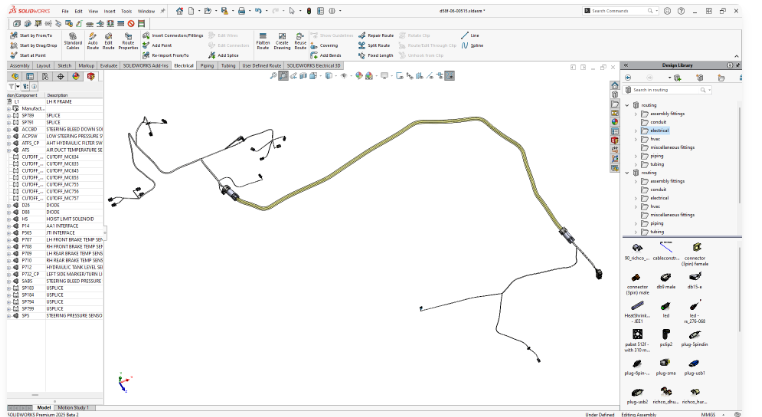Click the Rebuild traffic light icon

(x=309, y=11)
